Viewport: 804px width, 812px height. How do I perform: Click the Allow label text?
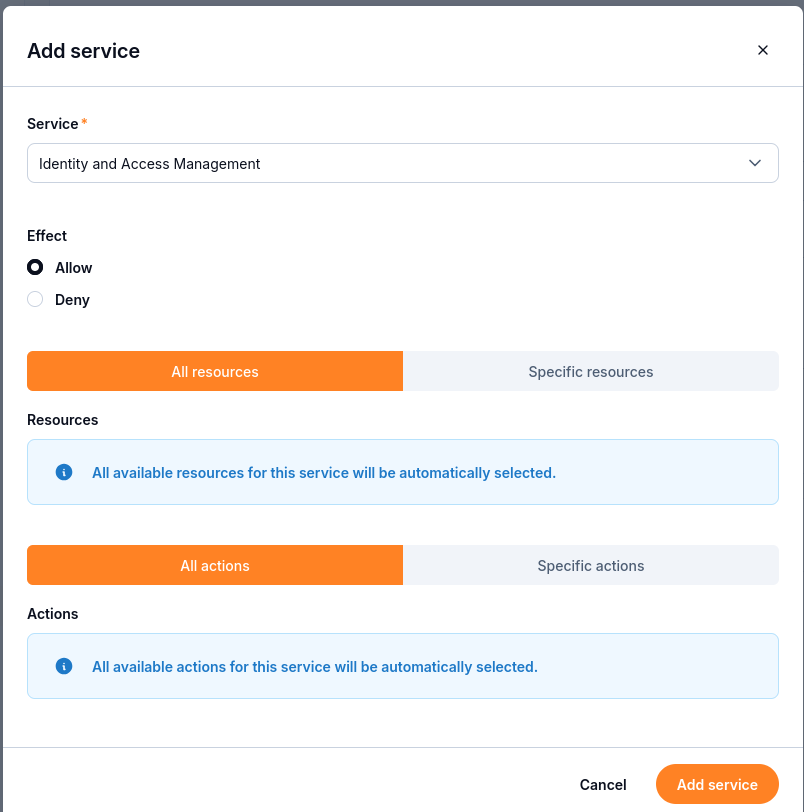(74, 268)
